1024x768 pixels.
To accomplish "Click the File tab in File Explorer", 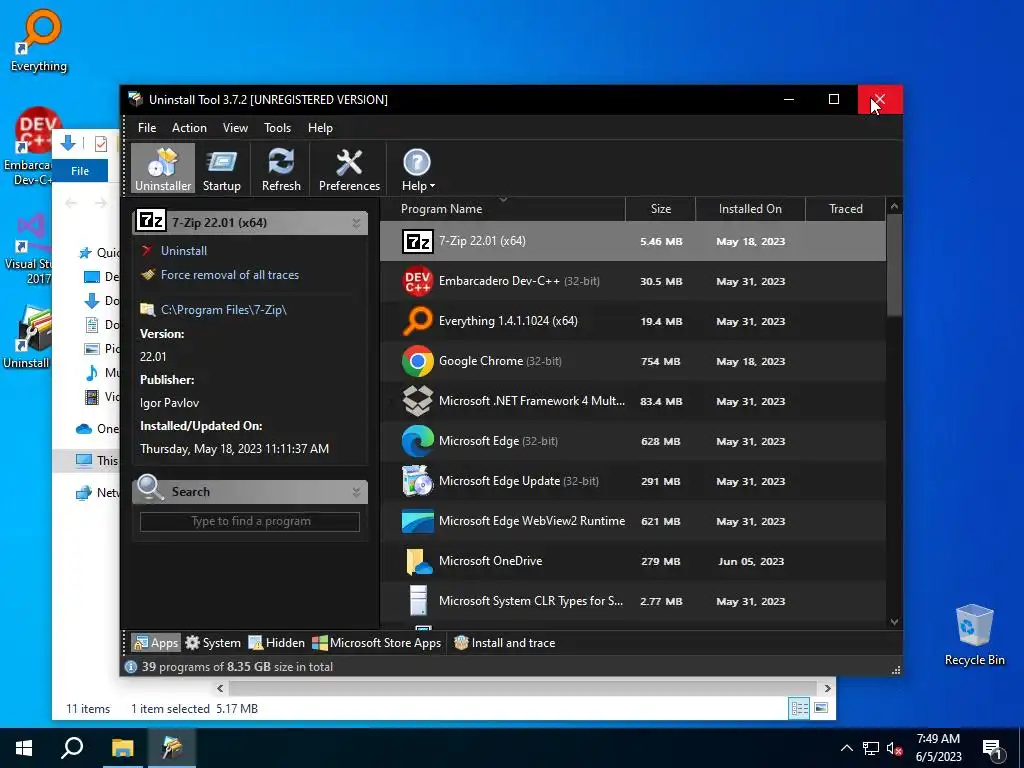I will (80, 171).
